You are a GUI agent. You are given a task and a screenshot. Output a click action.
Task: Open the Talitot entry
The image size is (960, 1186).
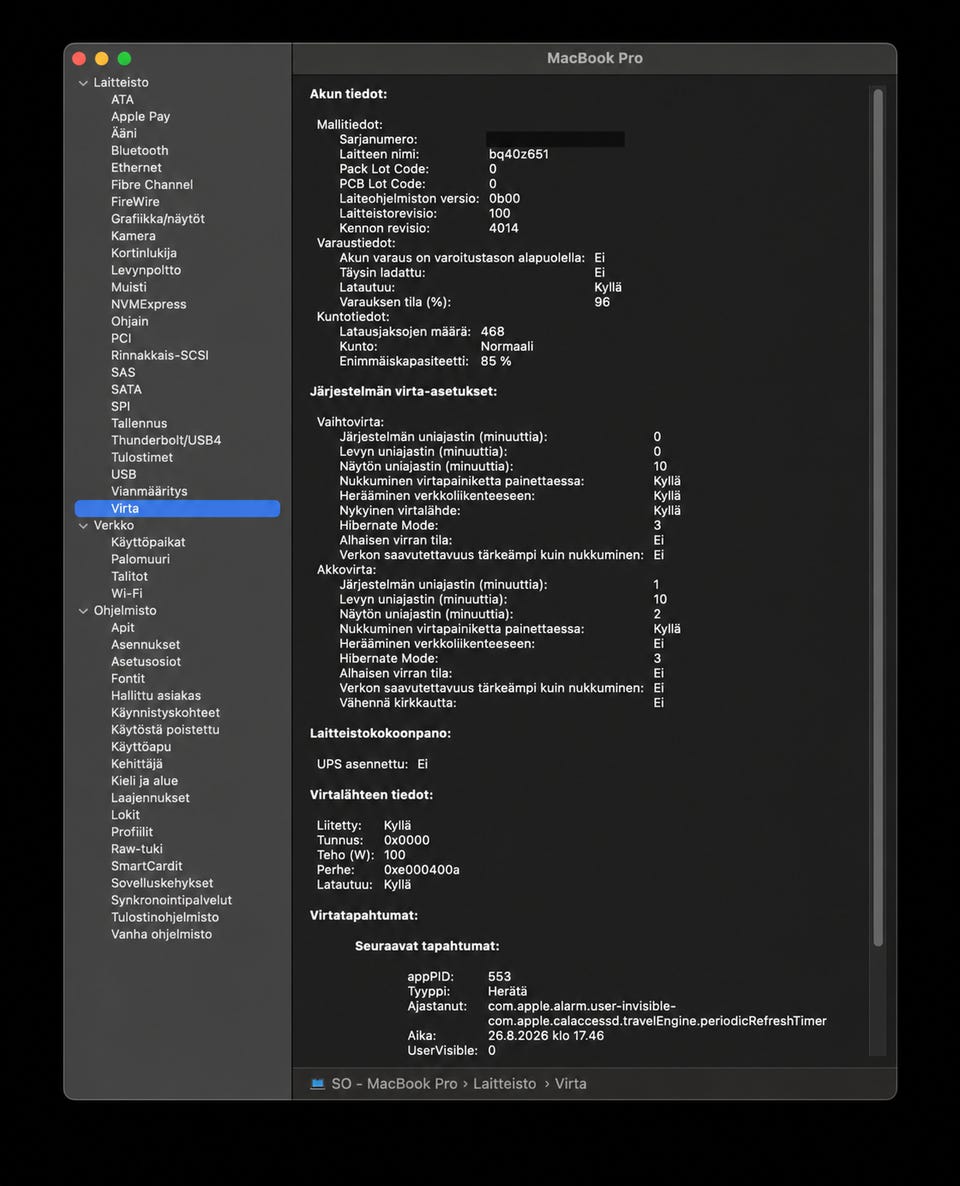tap(129, 576)
